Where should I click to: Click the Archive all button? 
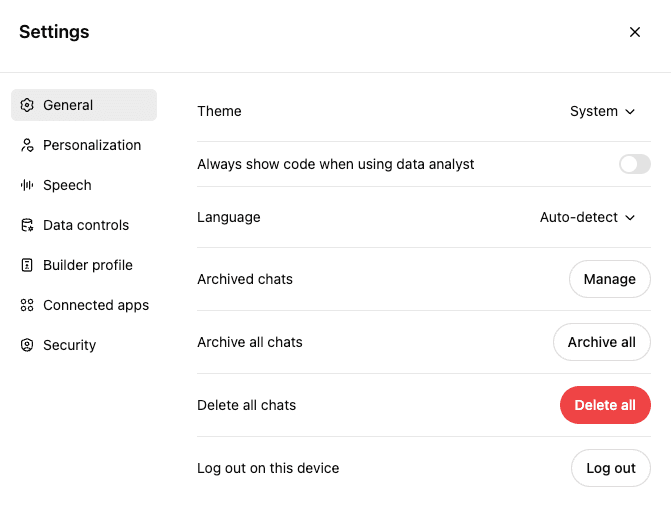click(601, 342)
